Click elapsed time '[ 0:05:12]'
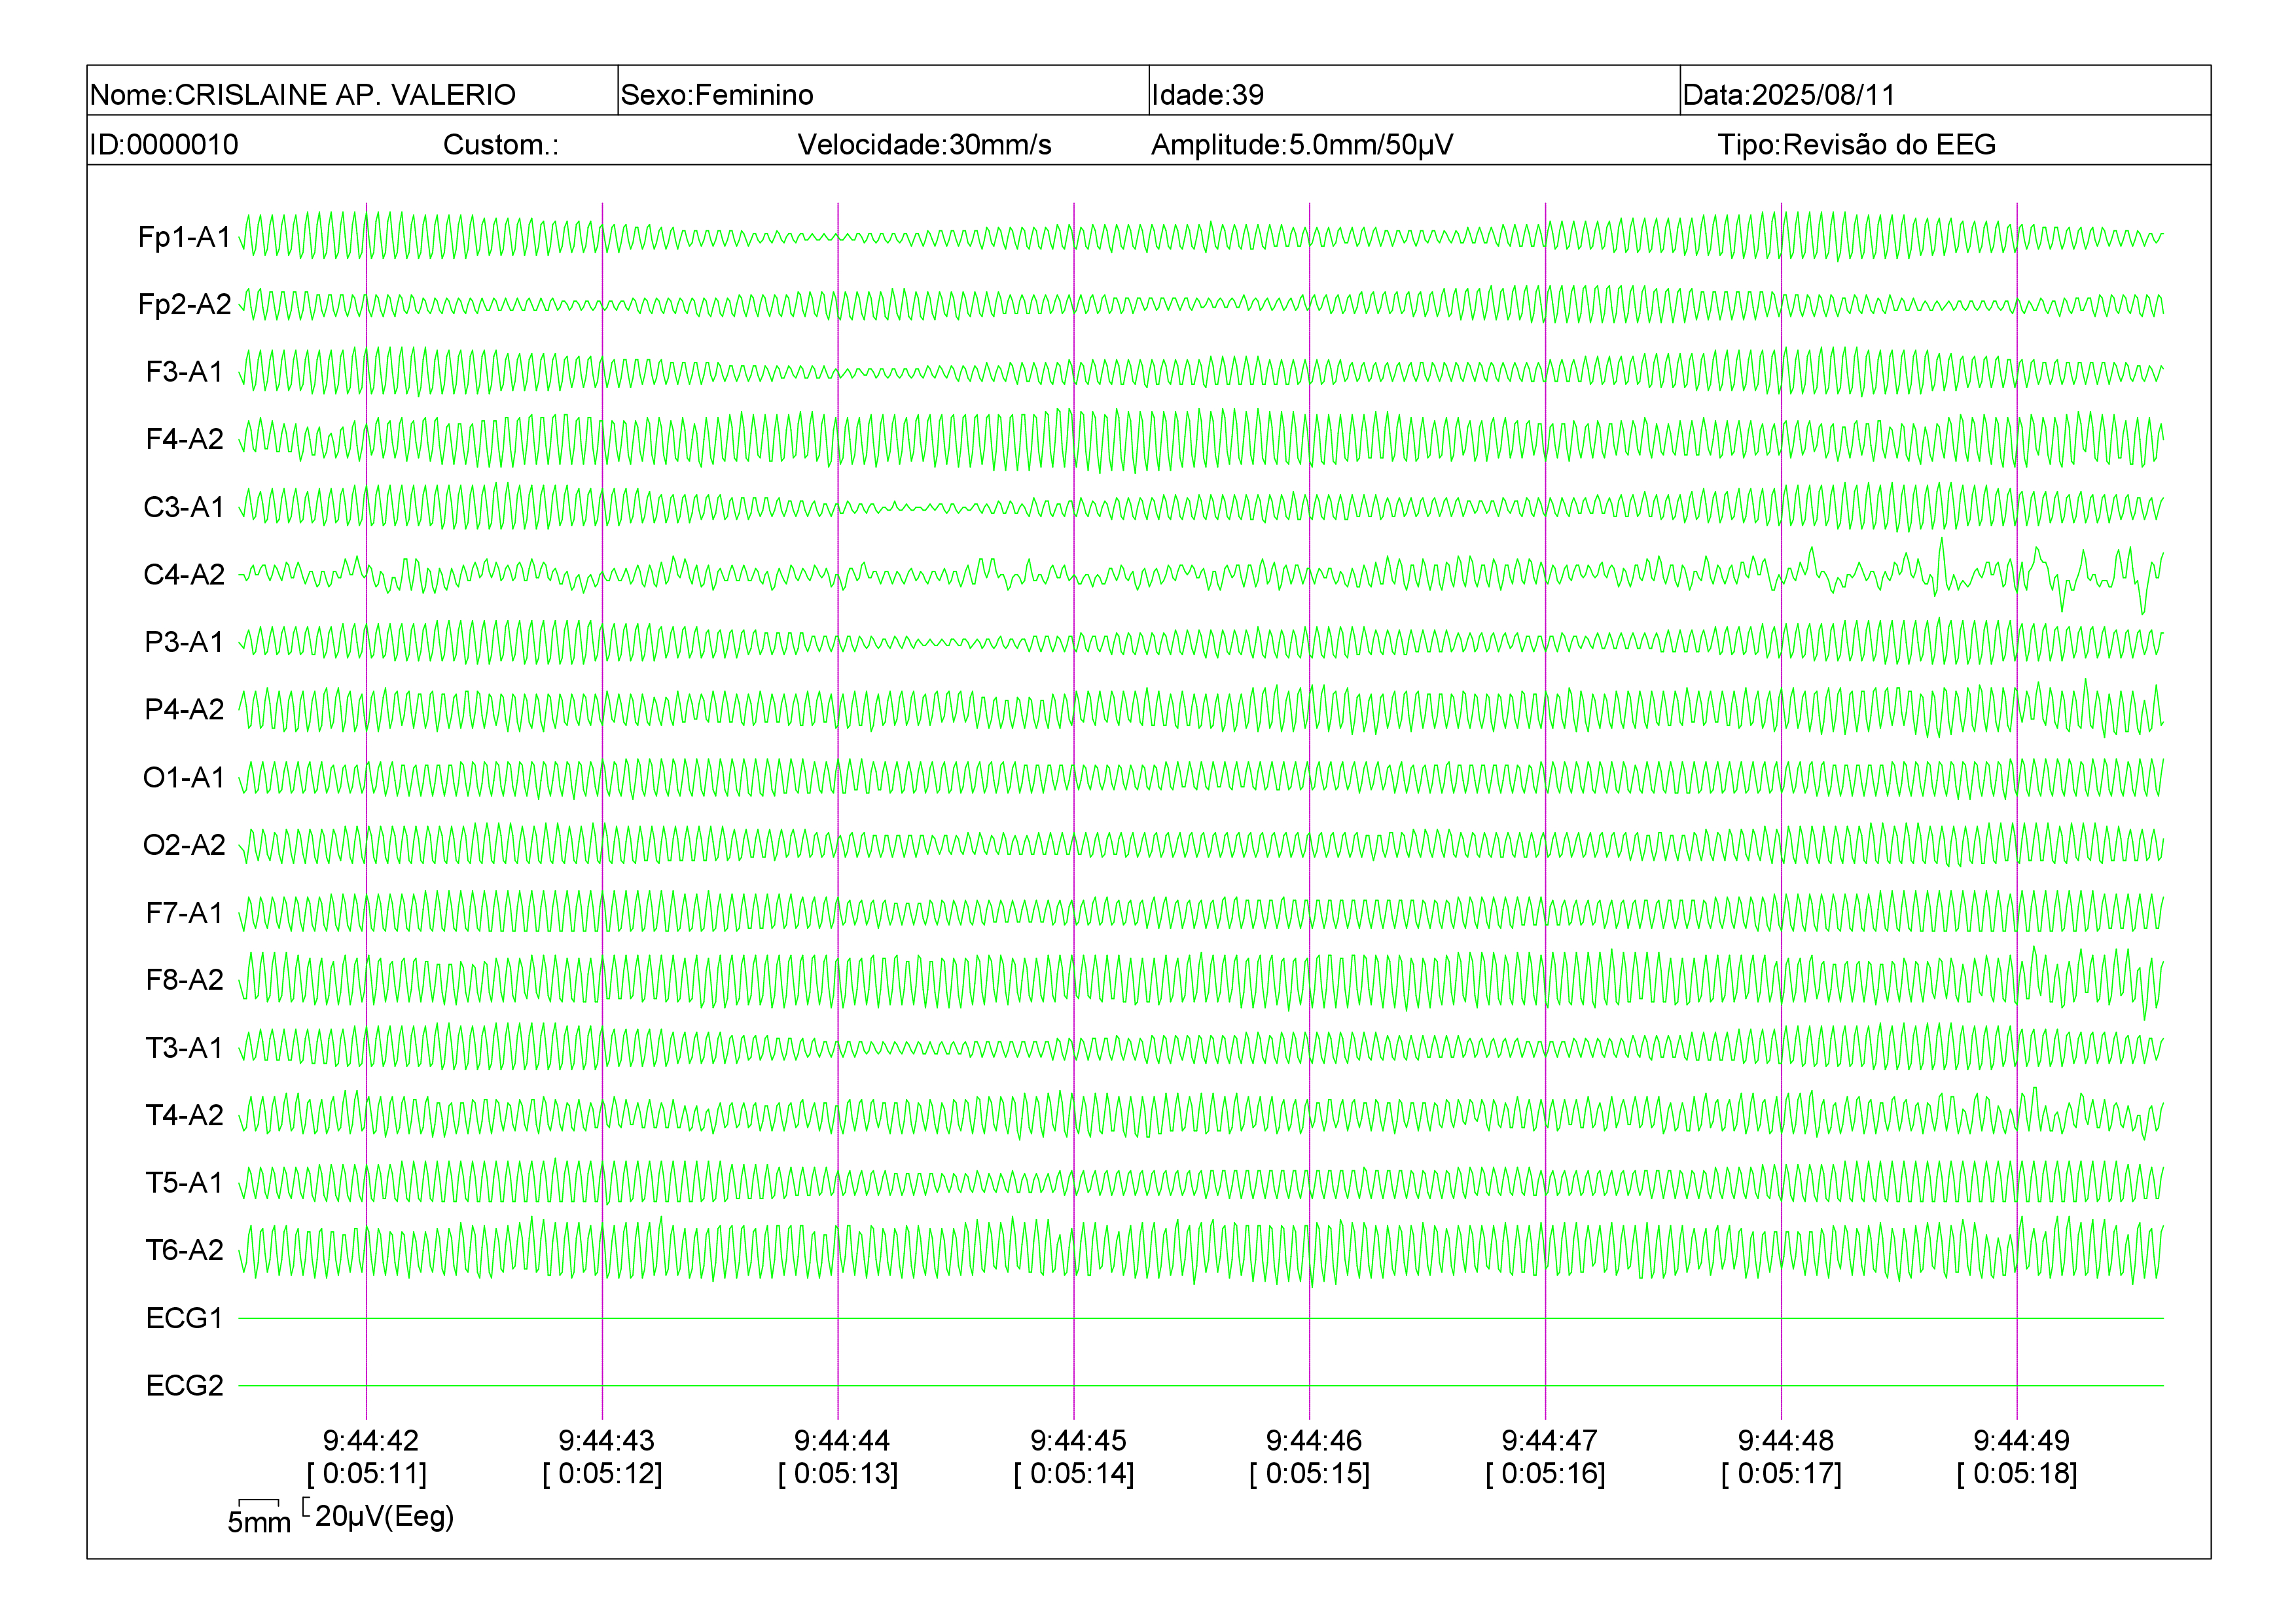This screenshot has height=1624, width=2296. click(x=603, y=1474)
